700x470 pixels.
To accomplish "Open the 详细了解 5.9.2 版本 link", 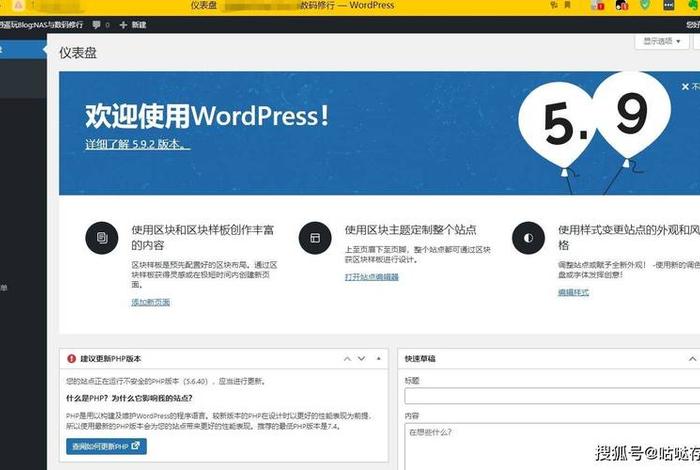I will point(138,144).
